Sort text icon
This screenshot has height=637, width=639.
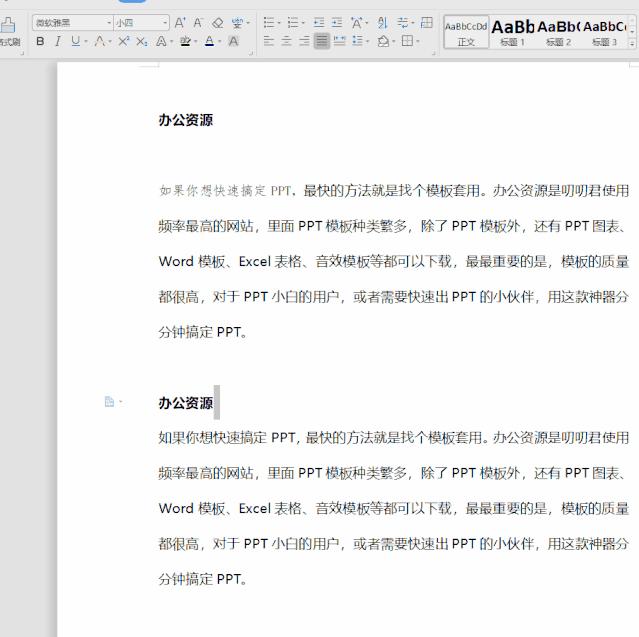click(x=382, y=23)
